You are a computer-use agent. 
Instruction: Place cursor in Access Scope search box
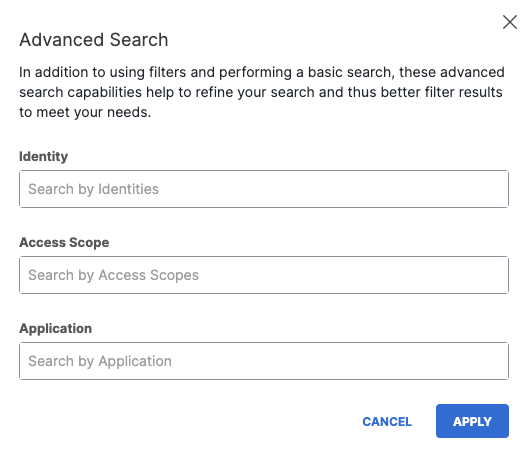(264, 275)
